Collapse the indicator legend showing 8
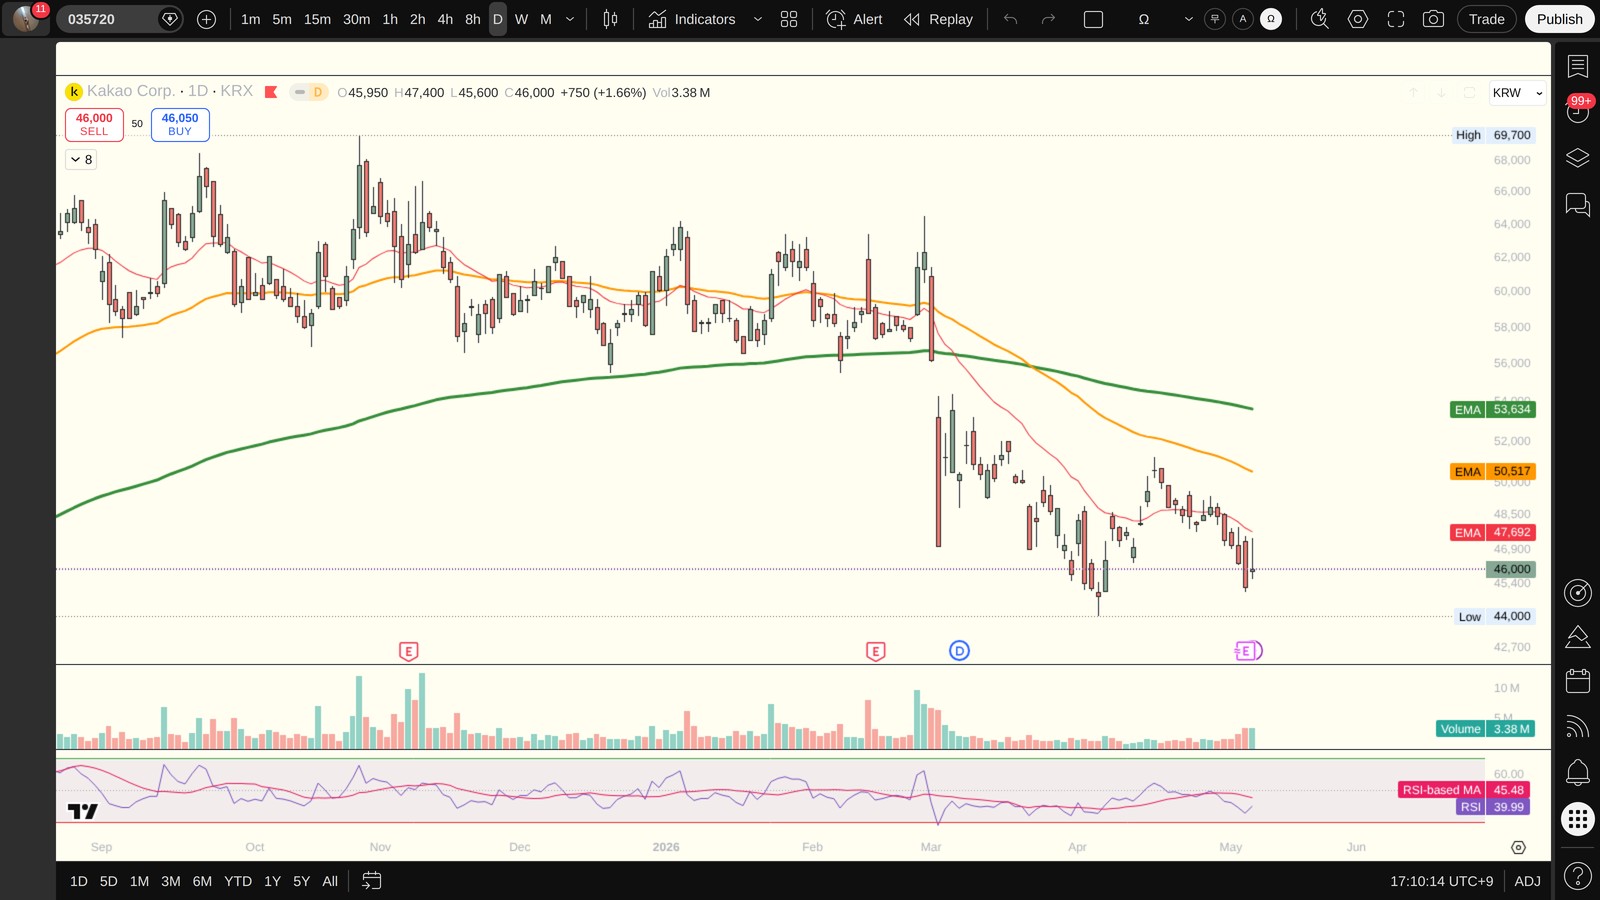The width and height of the screenshot is (1600, 900). pos(81,160)
